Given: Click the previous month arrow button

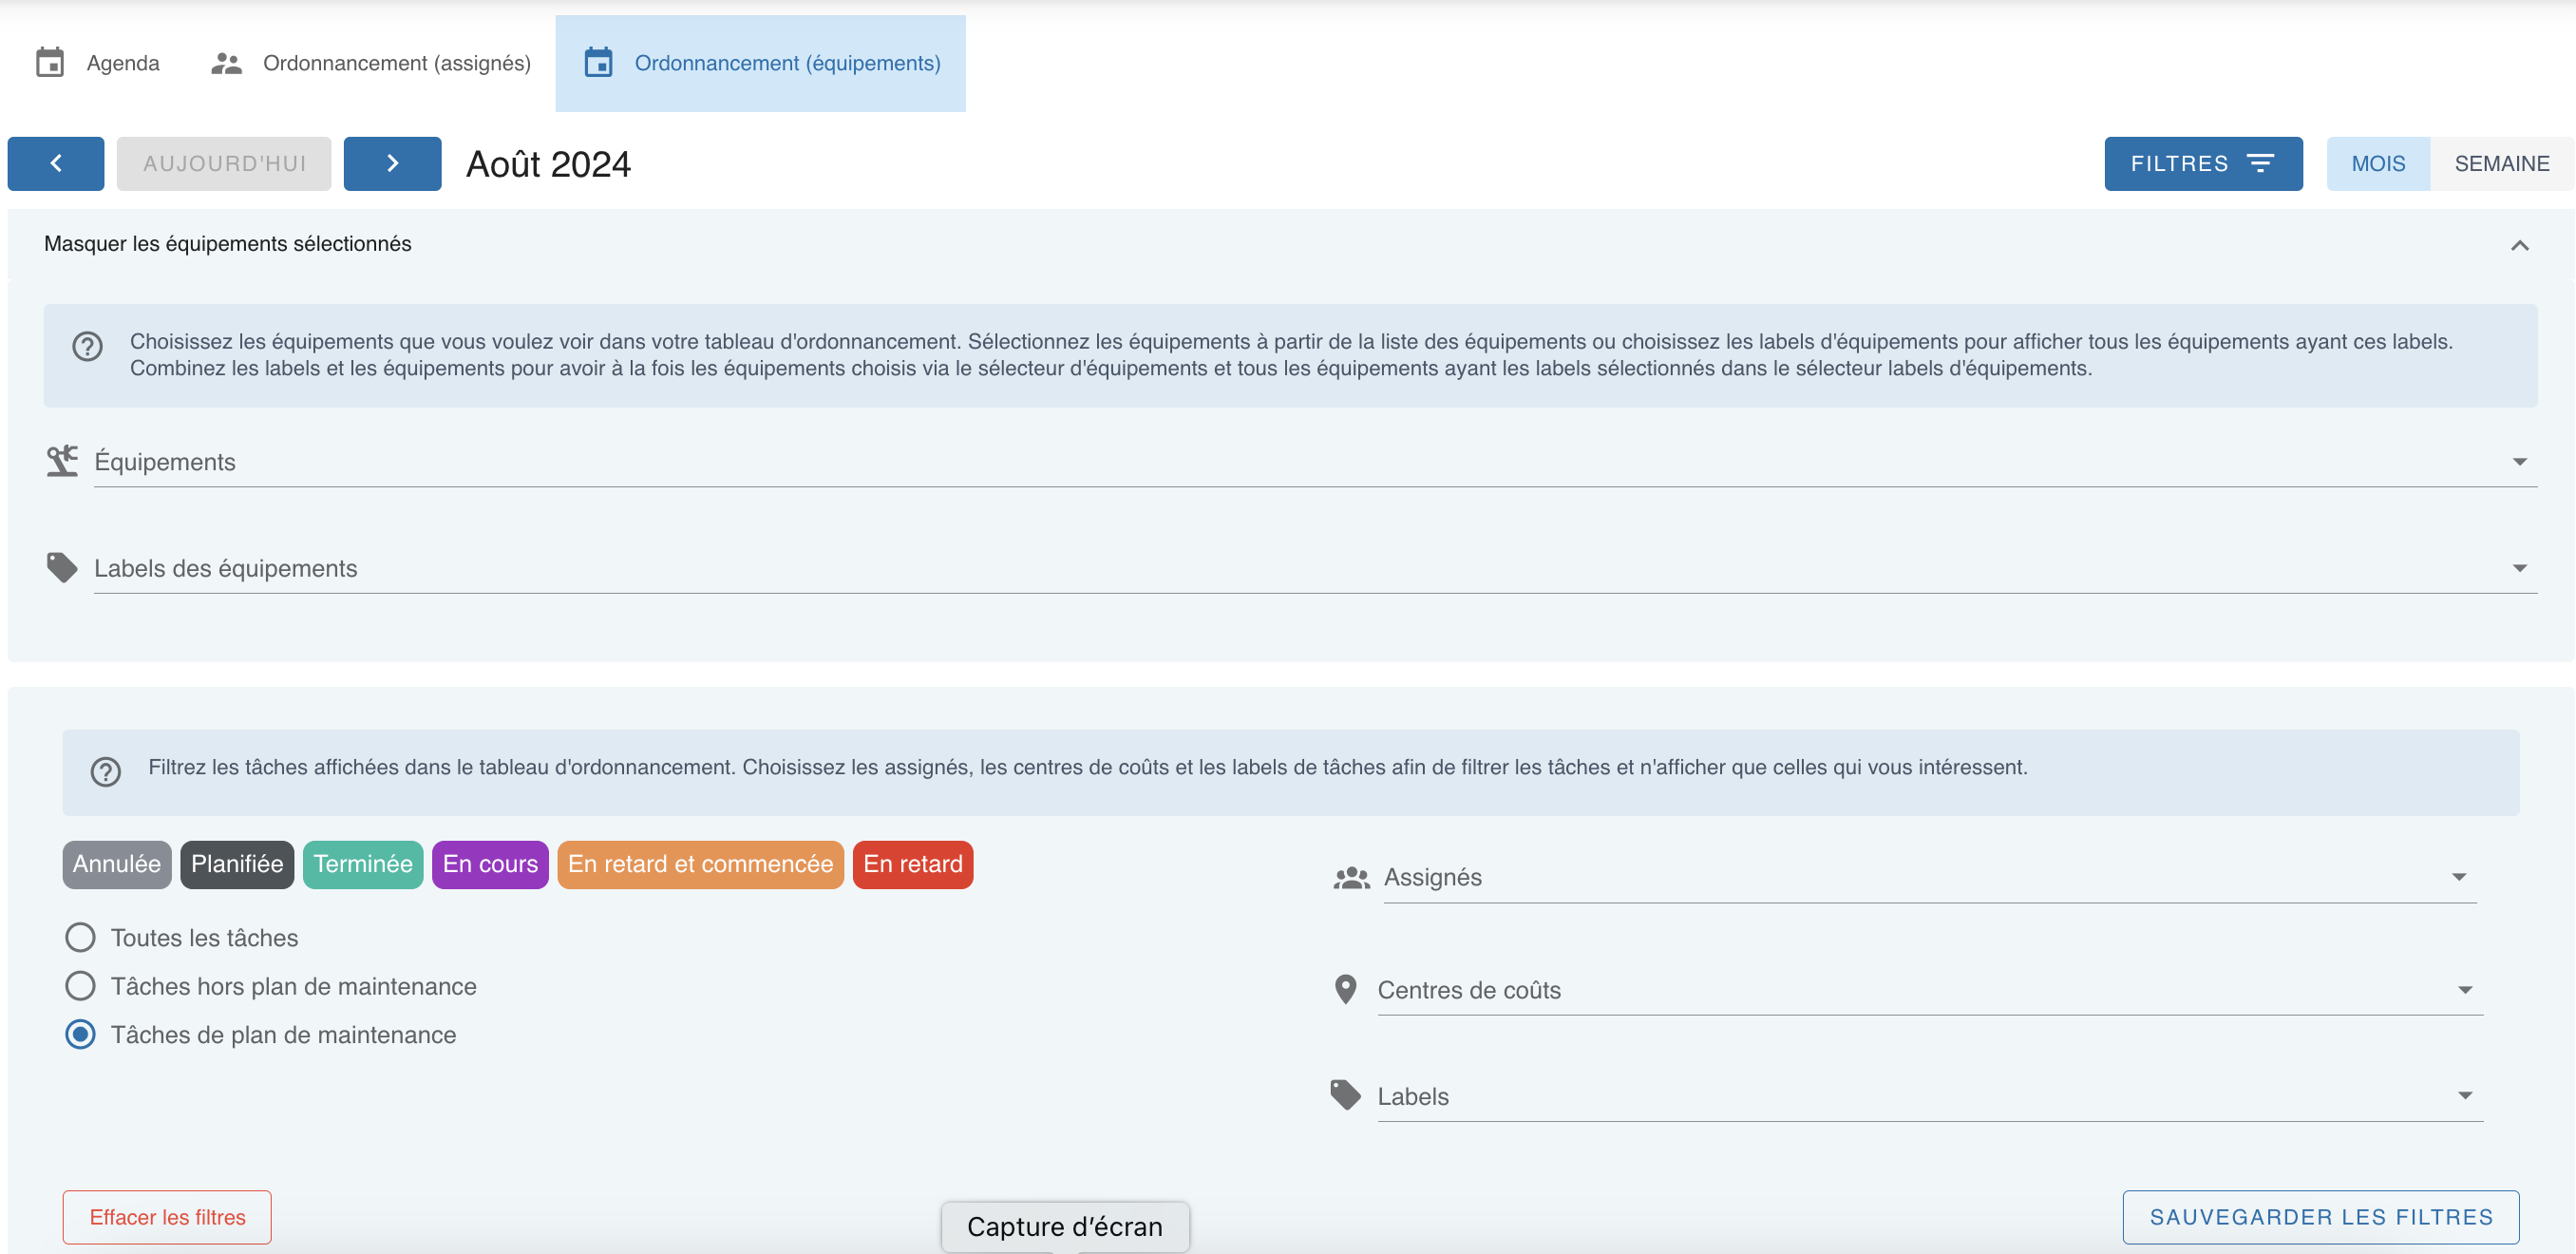Looking at the screenshot, I should (56, 163).
